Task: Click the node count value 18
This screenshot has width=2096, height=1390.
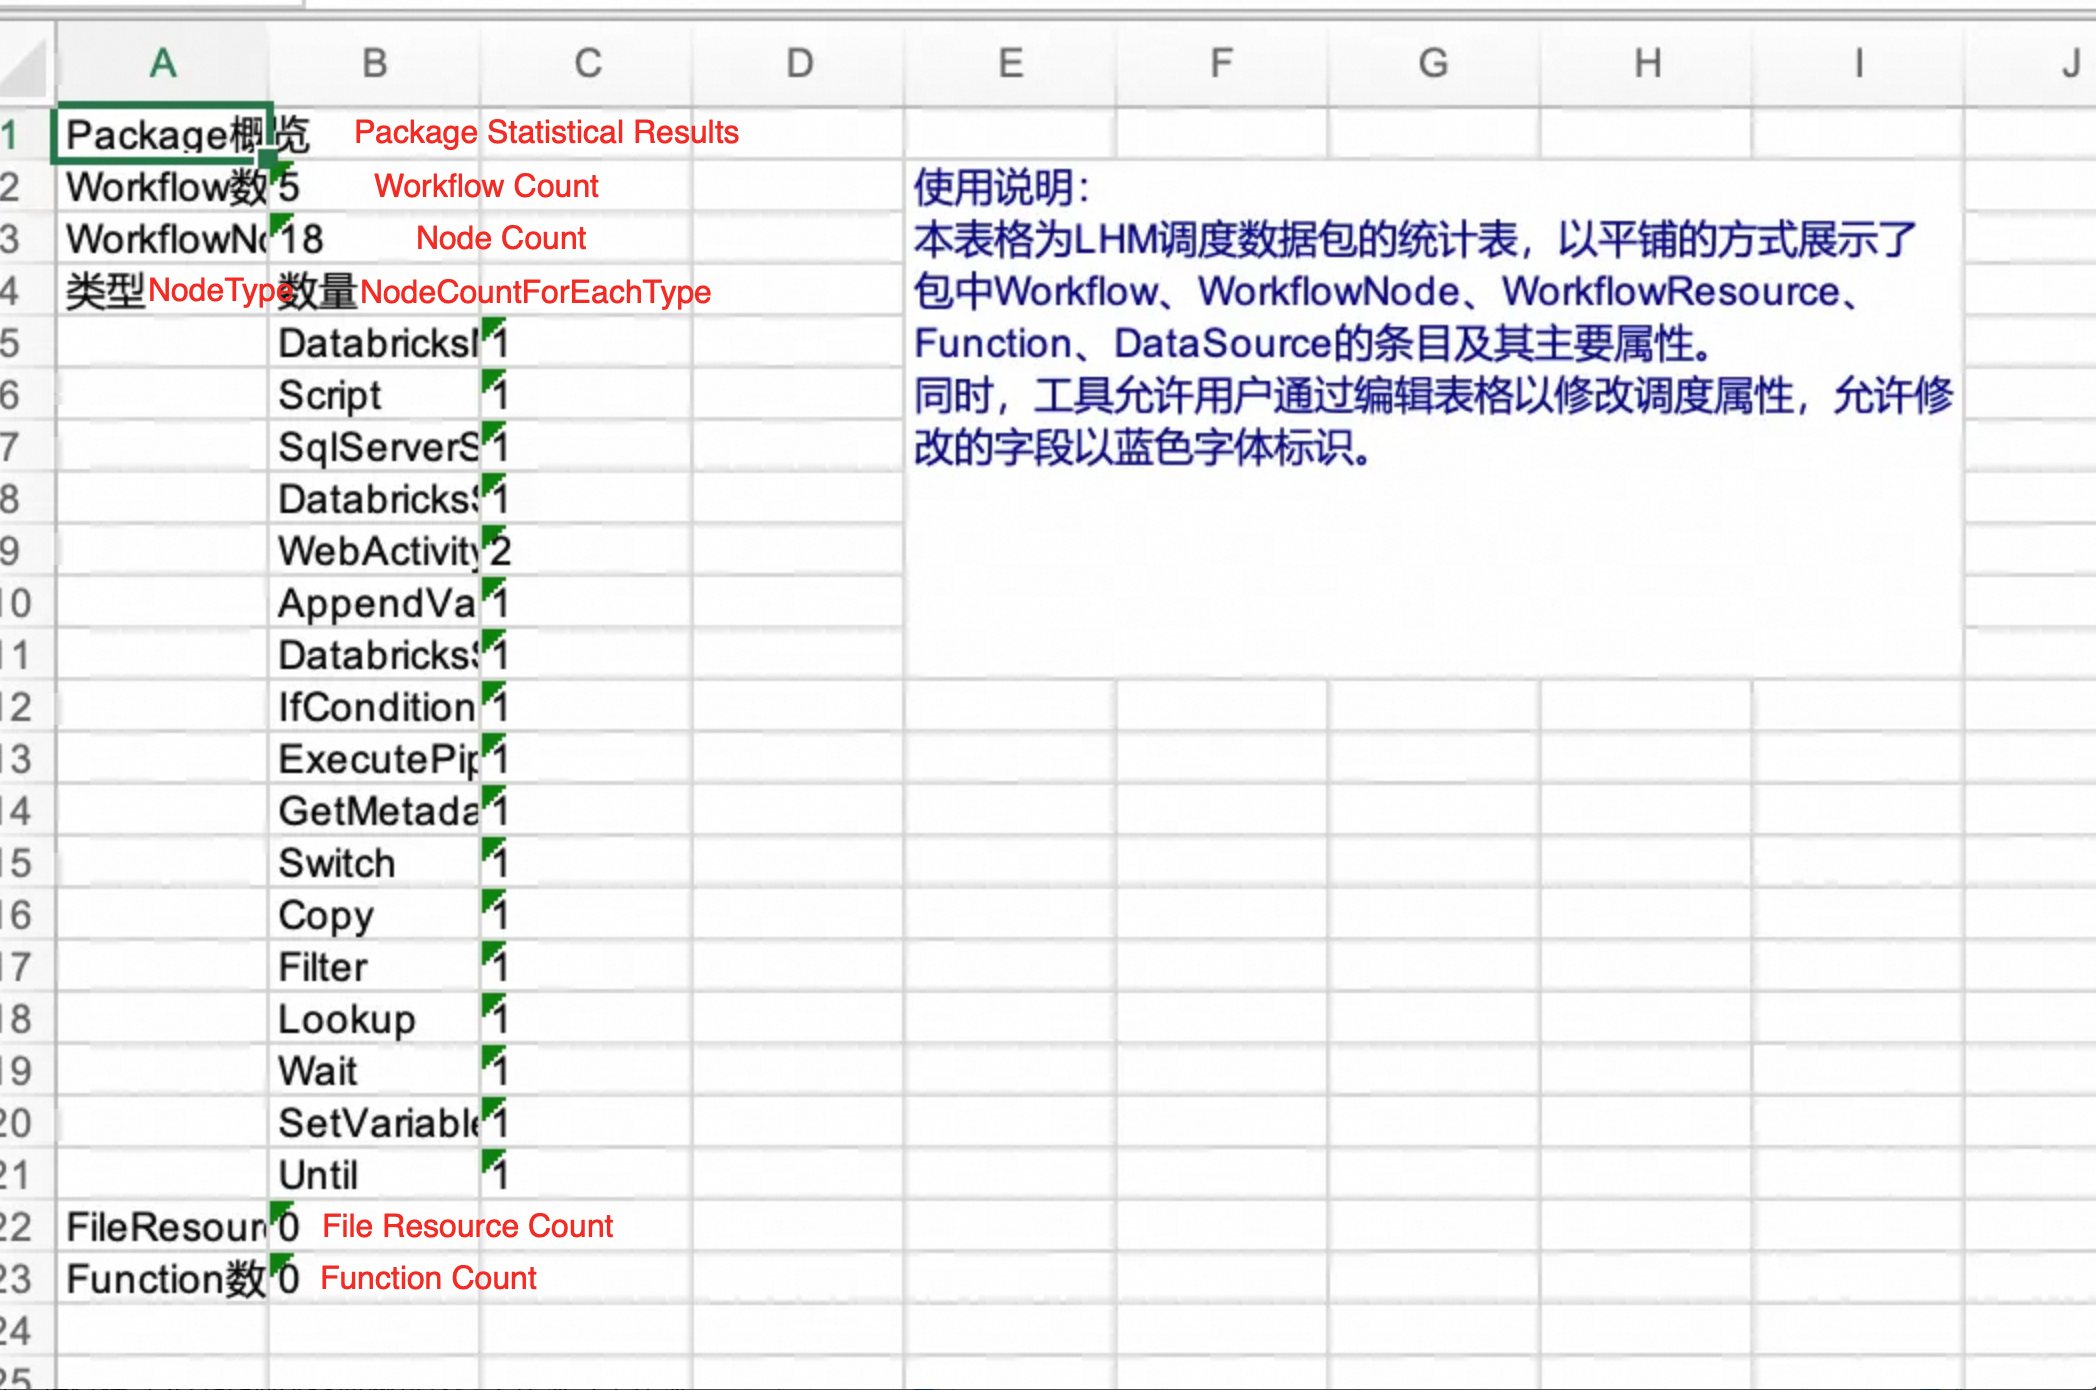Action: click(374, 238)
